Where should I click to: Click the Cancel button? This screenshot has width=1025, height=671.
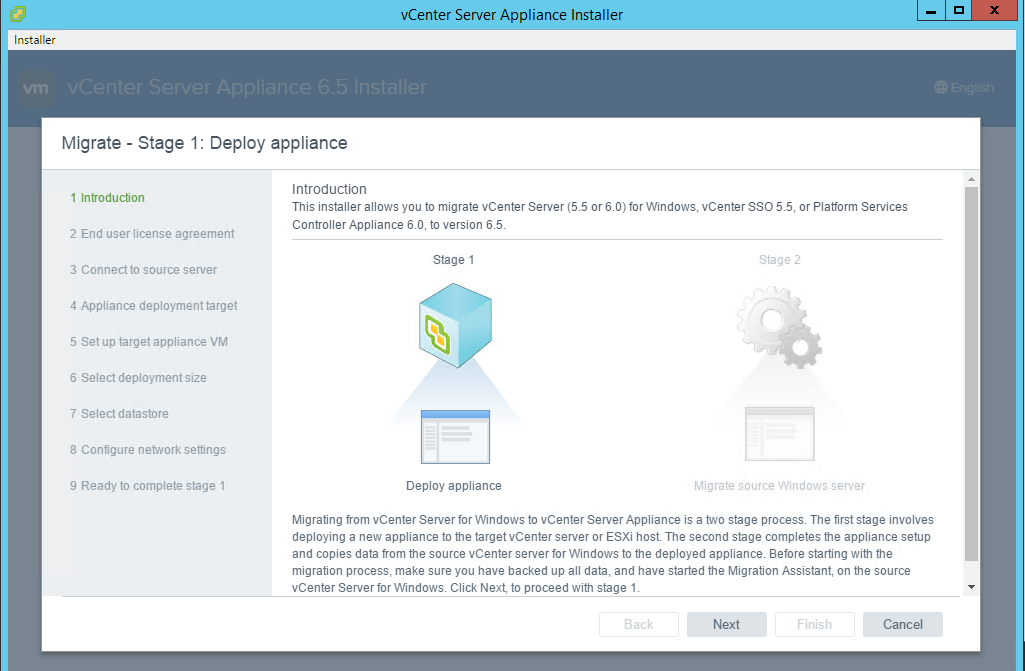coord(903,624)
